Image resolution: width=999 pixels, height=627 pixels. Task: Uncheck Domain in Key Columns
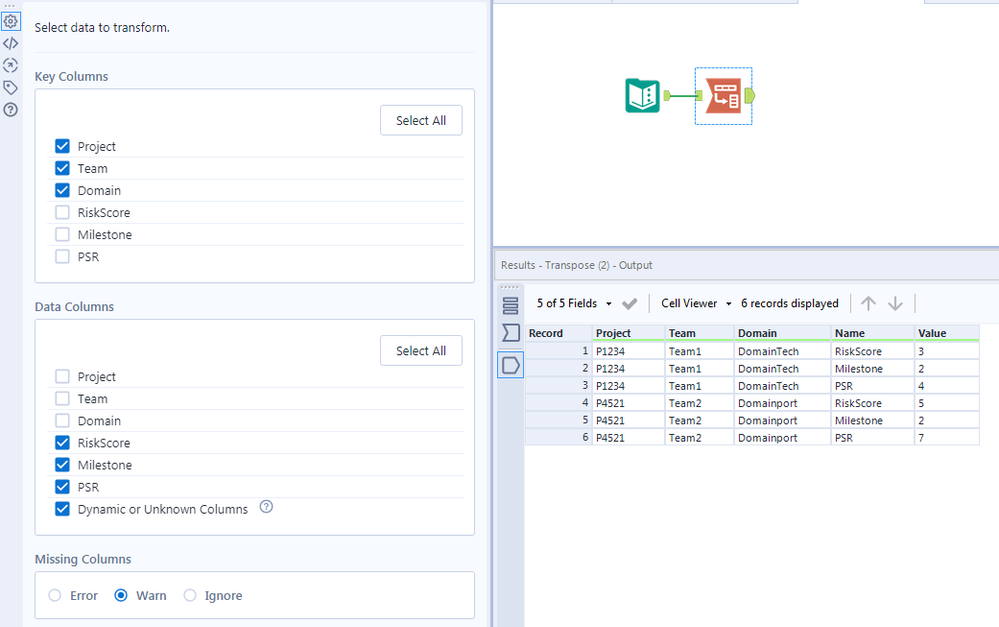(62, 190)
